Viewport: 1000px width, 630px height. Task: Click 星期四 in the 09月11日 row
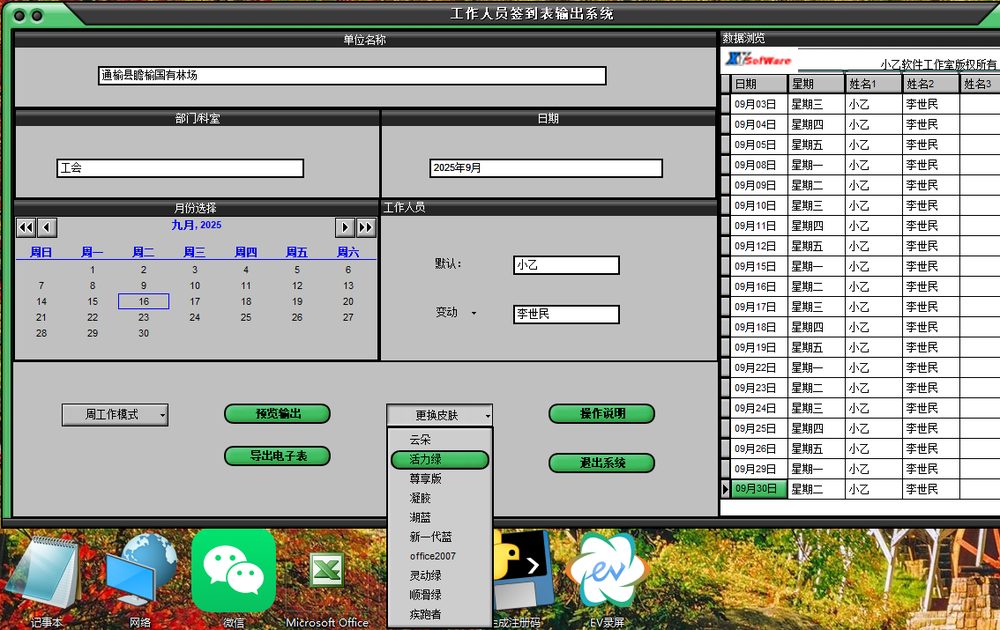816,226
